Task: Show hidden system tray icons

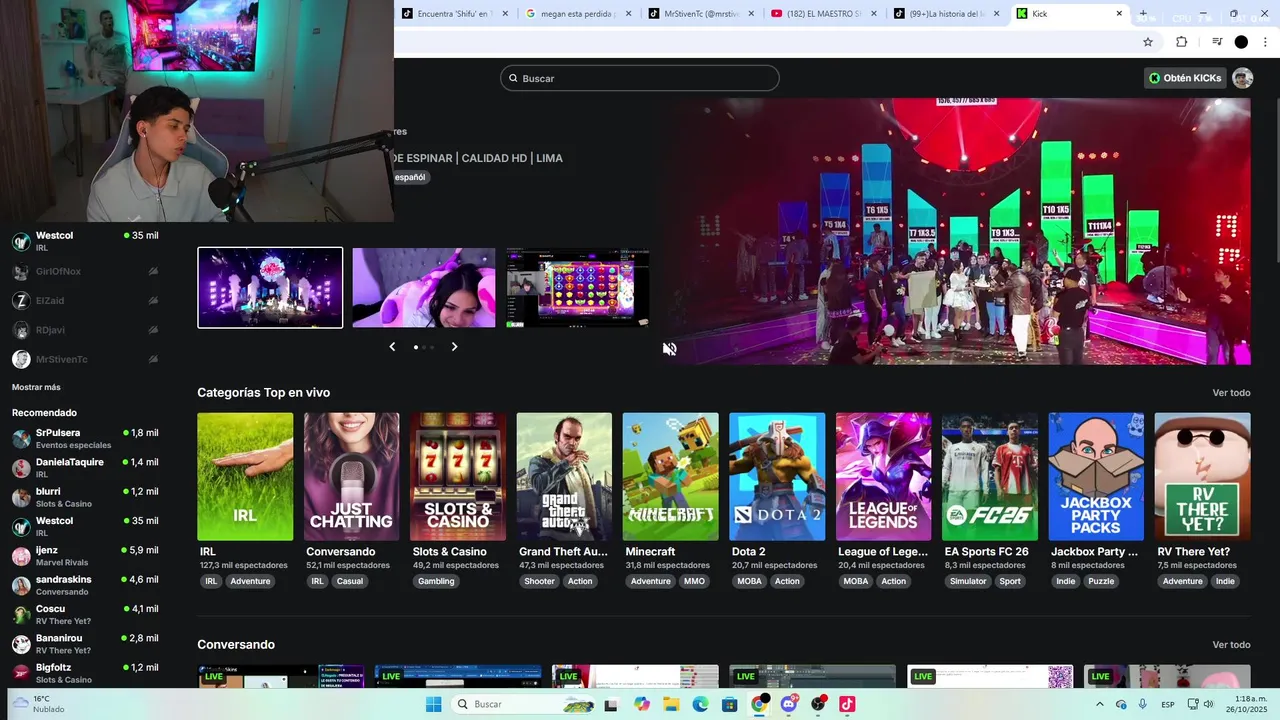Action: click(x=1100, y=704)
